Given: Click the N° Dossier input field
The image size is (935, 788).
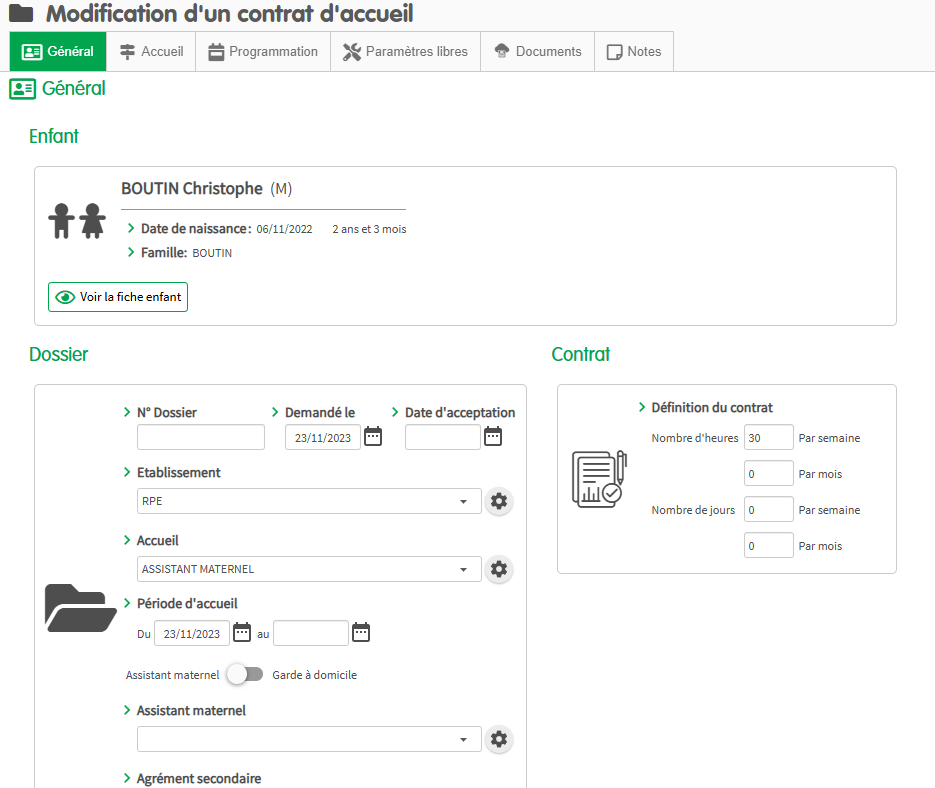Looking at the screenshot, I should 200,437.
